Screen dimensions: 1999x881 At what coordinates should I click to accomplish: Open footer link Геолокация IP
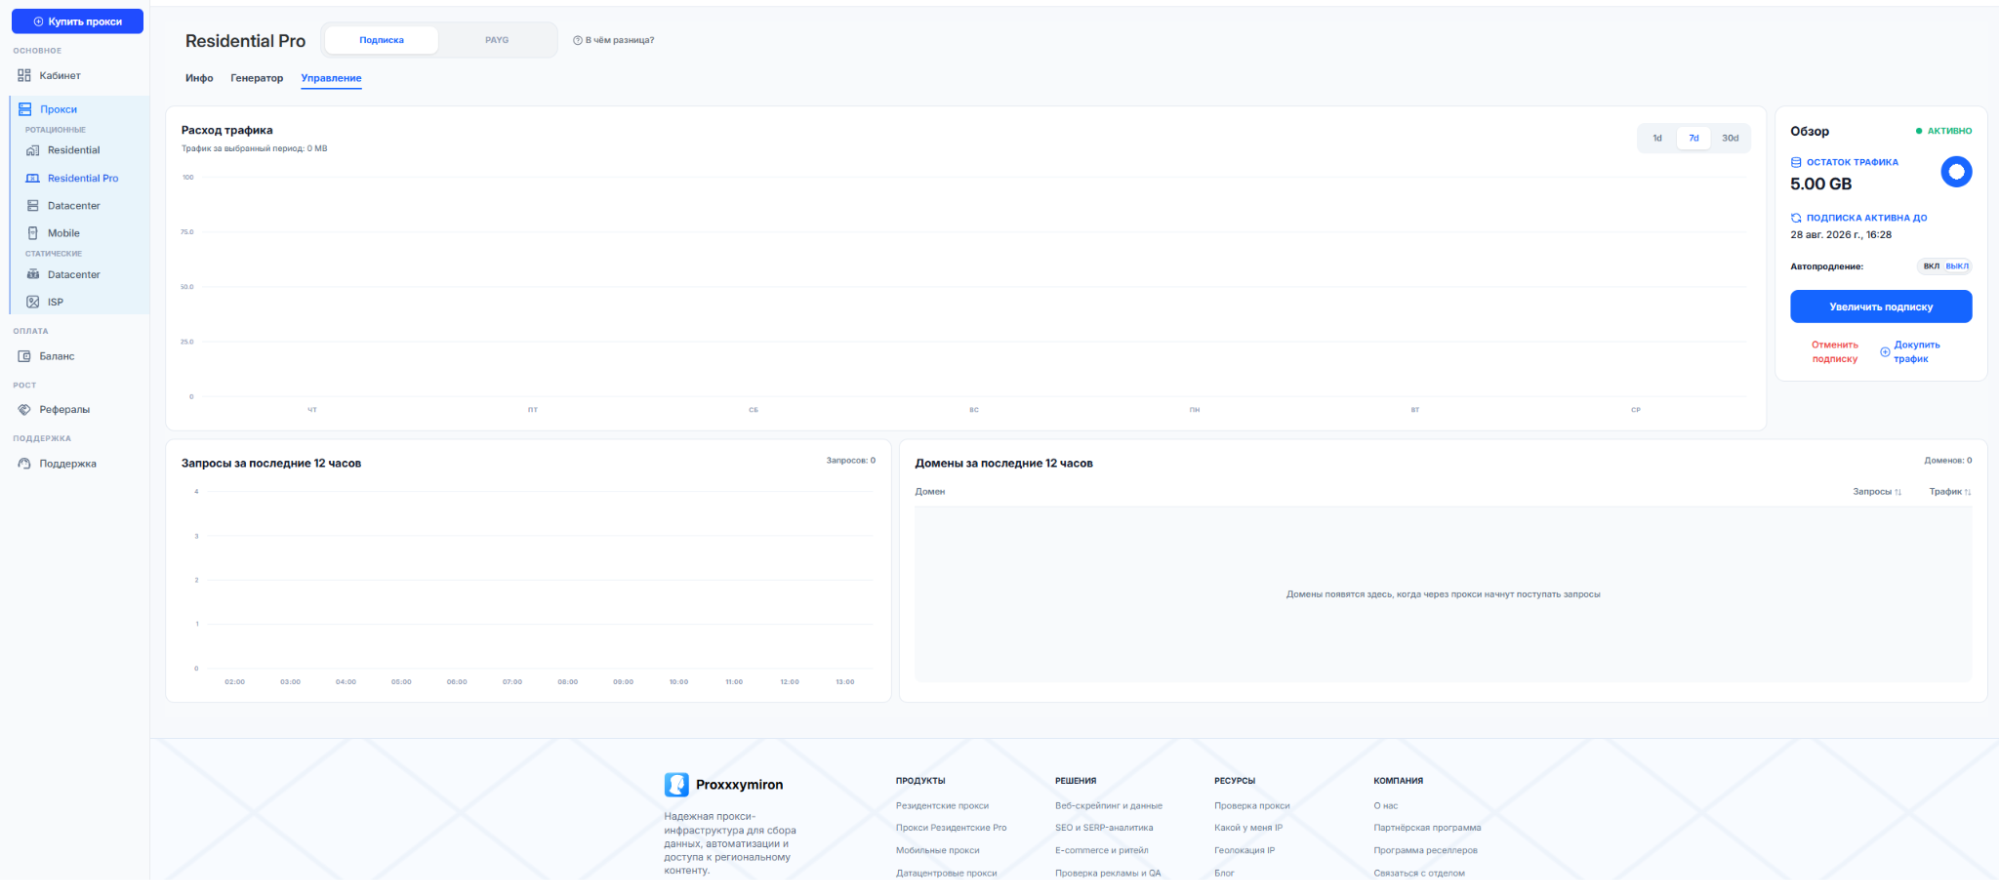click(x=1245, y=851)
